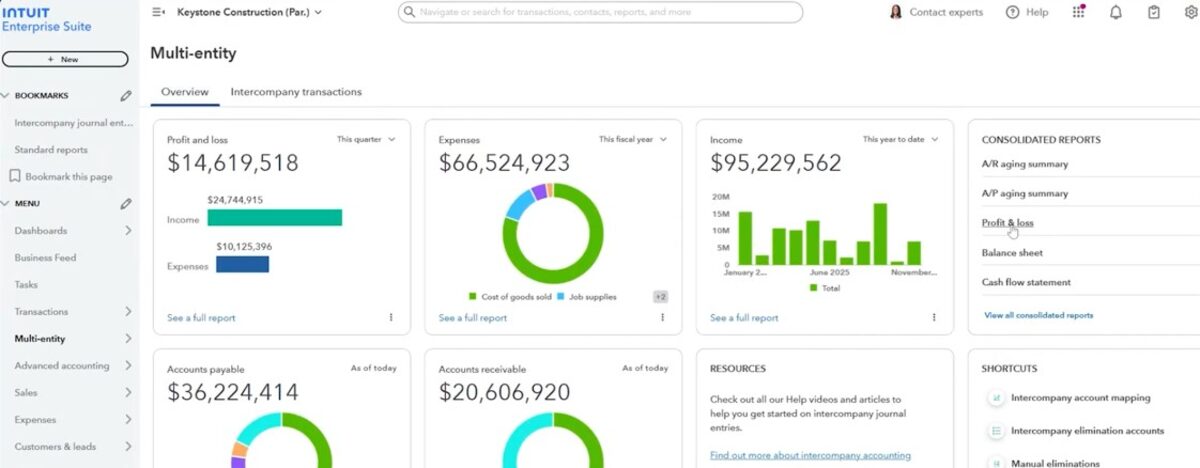The image size is (1200, 468).
Task: See a full report for Income
Action: coord(744,318)
